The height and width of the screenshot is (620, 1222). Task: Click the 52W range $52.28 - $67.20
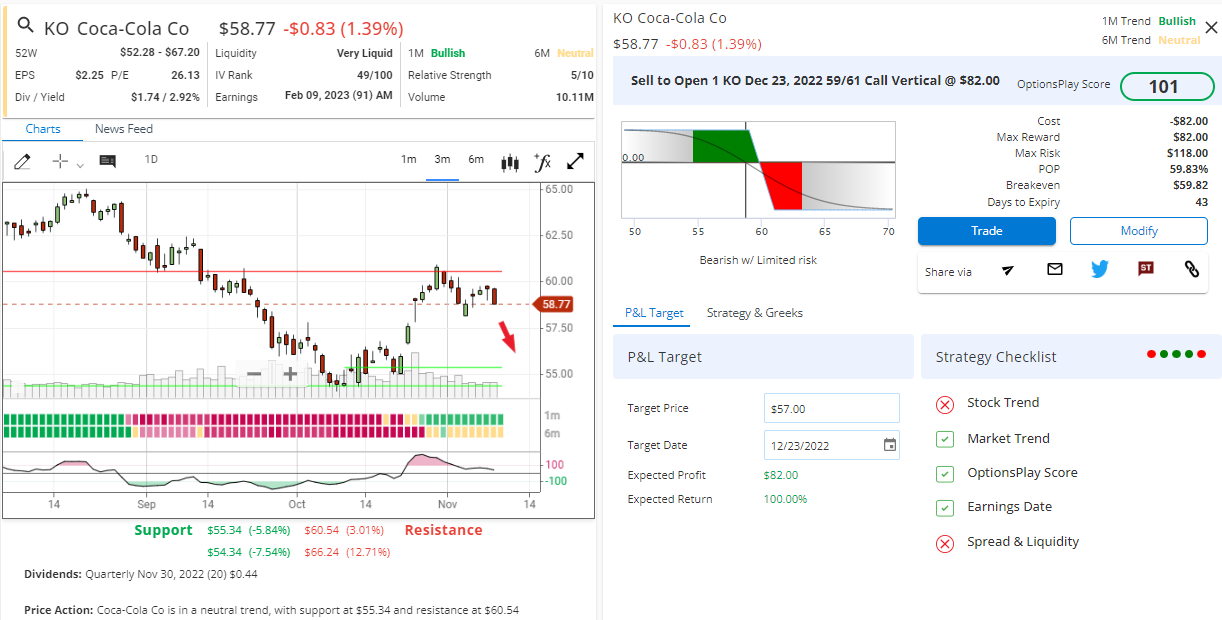pyautogui.click(x=160, y=53)
